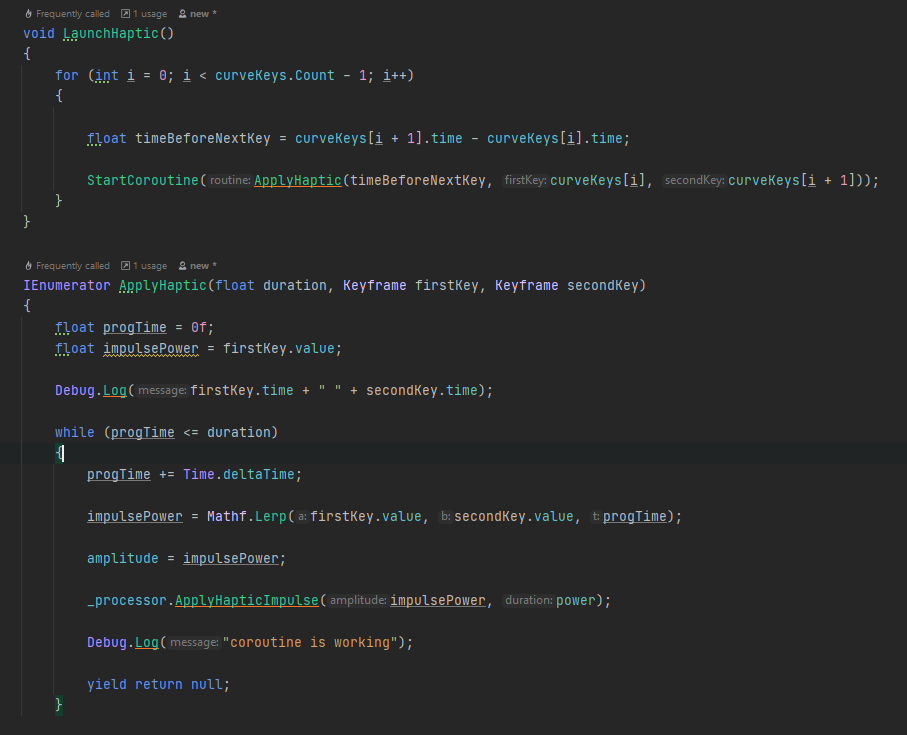Click the "firstKey:" inlay parameter hint

coord(525,180)
